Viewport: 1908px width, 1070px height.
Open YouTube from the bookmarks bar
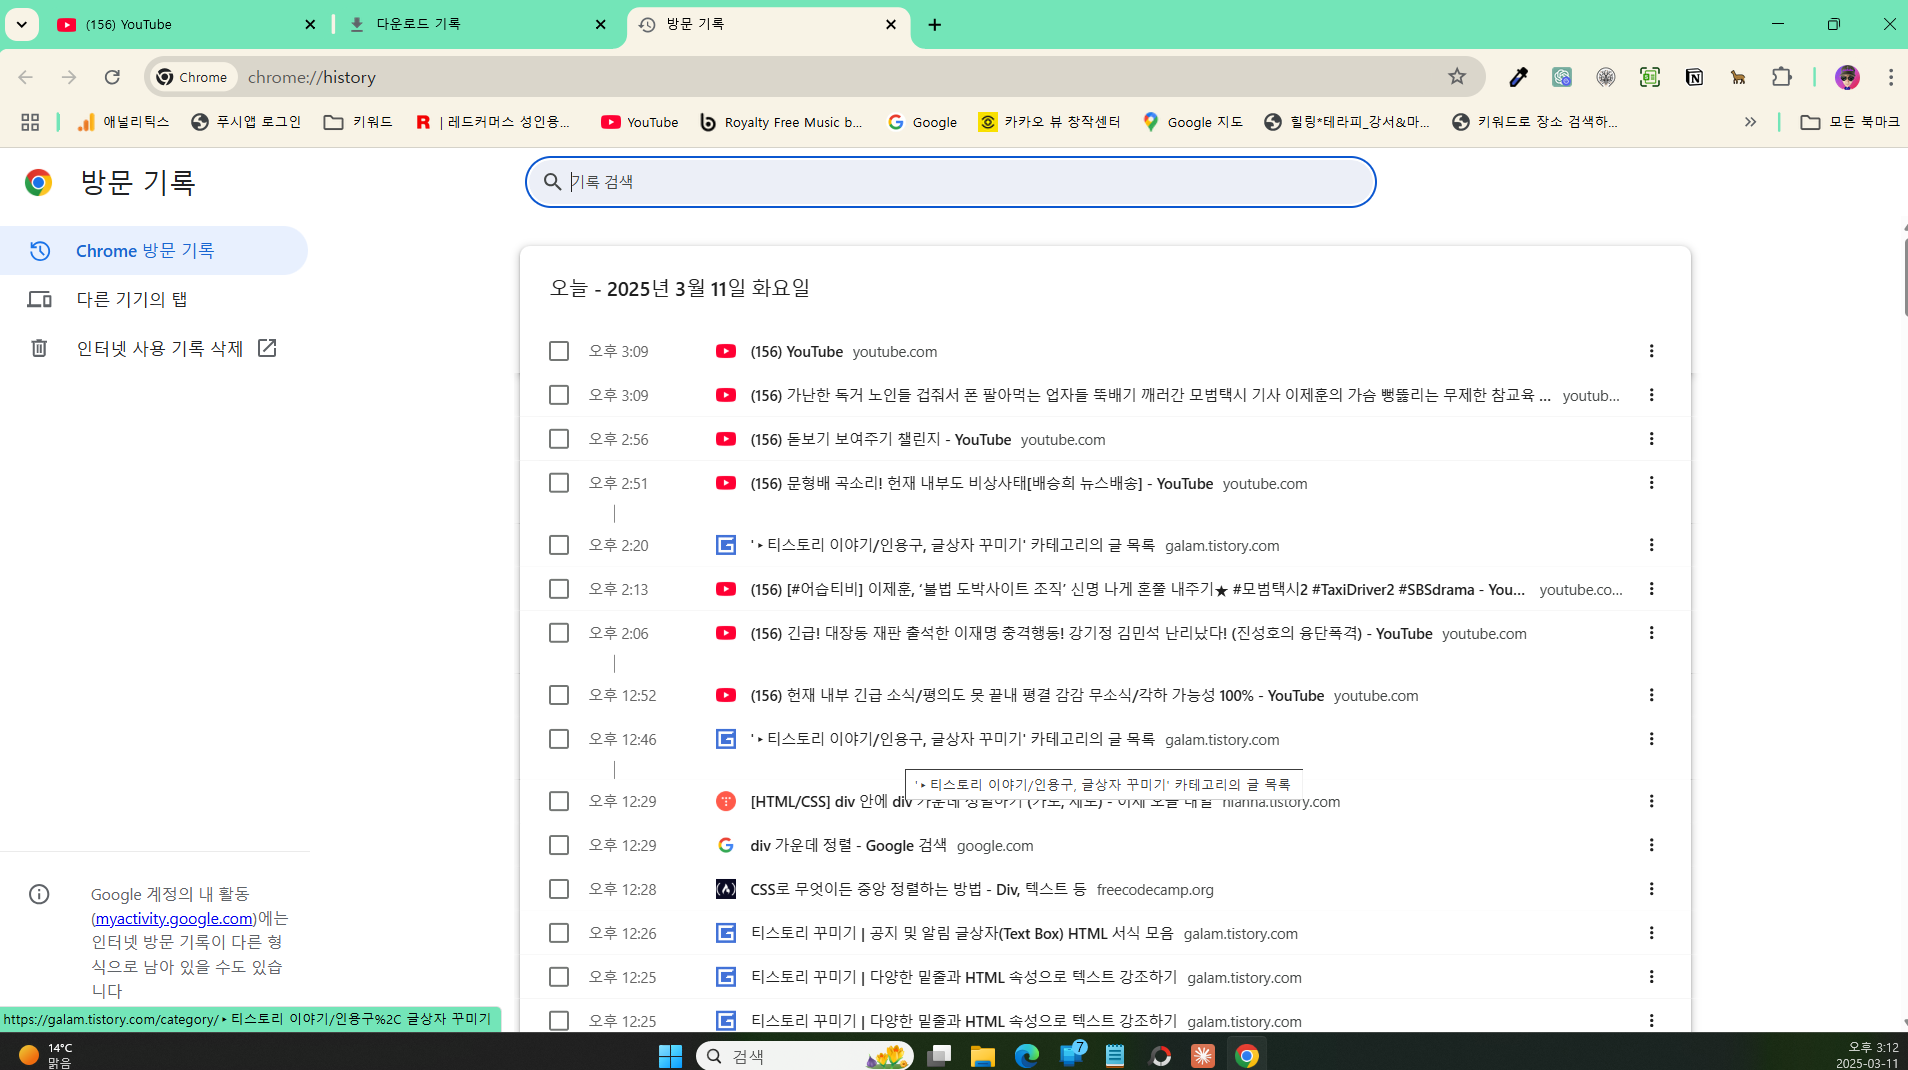pos(639,122)
